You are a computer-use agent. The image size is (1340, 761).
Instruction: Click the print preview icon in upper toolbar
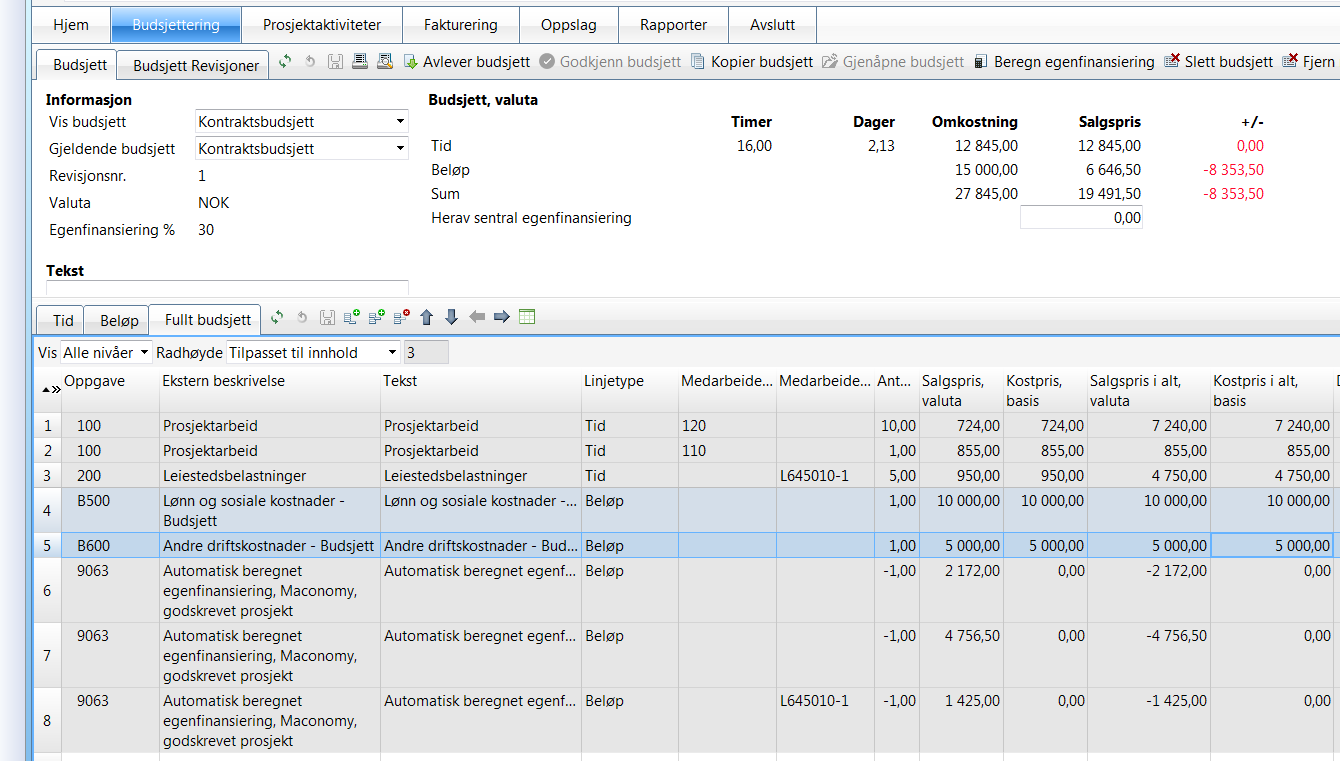coord(384,62)
